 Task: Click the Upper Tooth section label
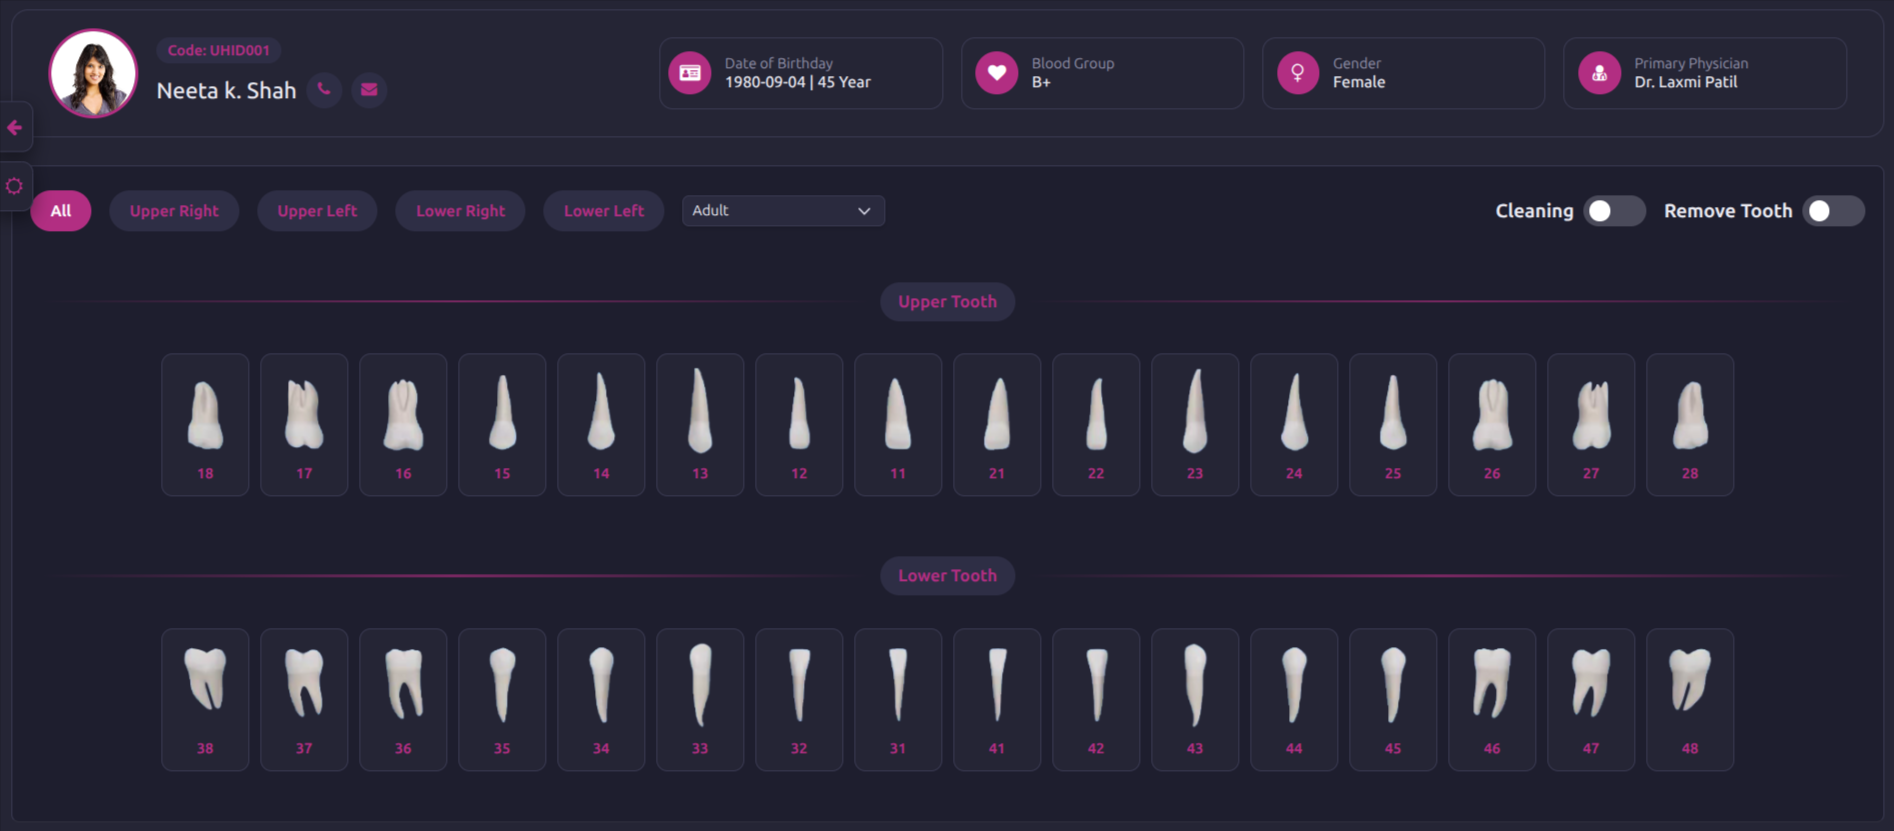click(x=947, y=302)
